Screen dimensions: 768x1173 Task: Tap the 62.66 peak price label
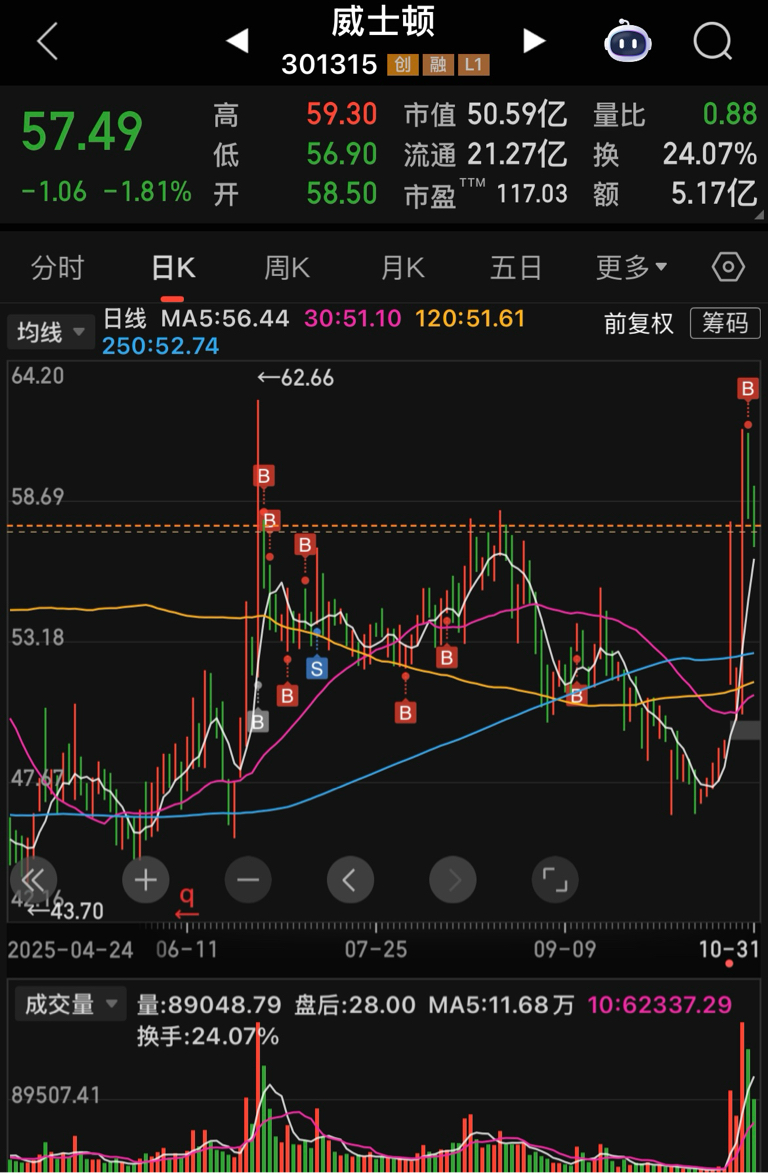point(296,378)
